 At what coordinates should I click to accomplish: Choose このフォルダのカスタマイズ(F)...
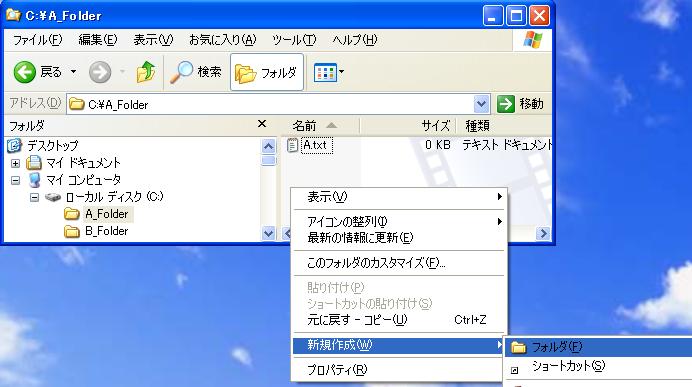[x=399, y=263]
